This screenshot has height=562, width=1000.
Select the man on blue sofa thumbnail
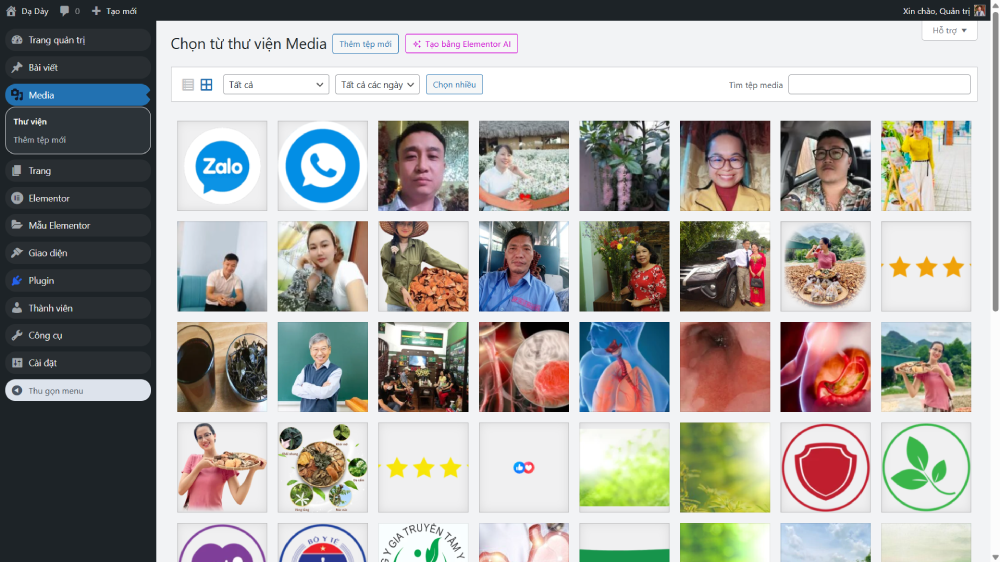pyautogui.click(x=222, y=267)
